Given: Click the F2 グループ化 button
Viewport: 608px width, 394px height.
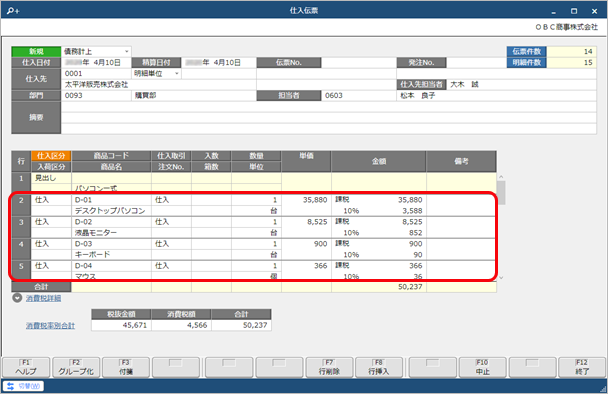Looking at the screenshot, I should (x=76, y=367).
